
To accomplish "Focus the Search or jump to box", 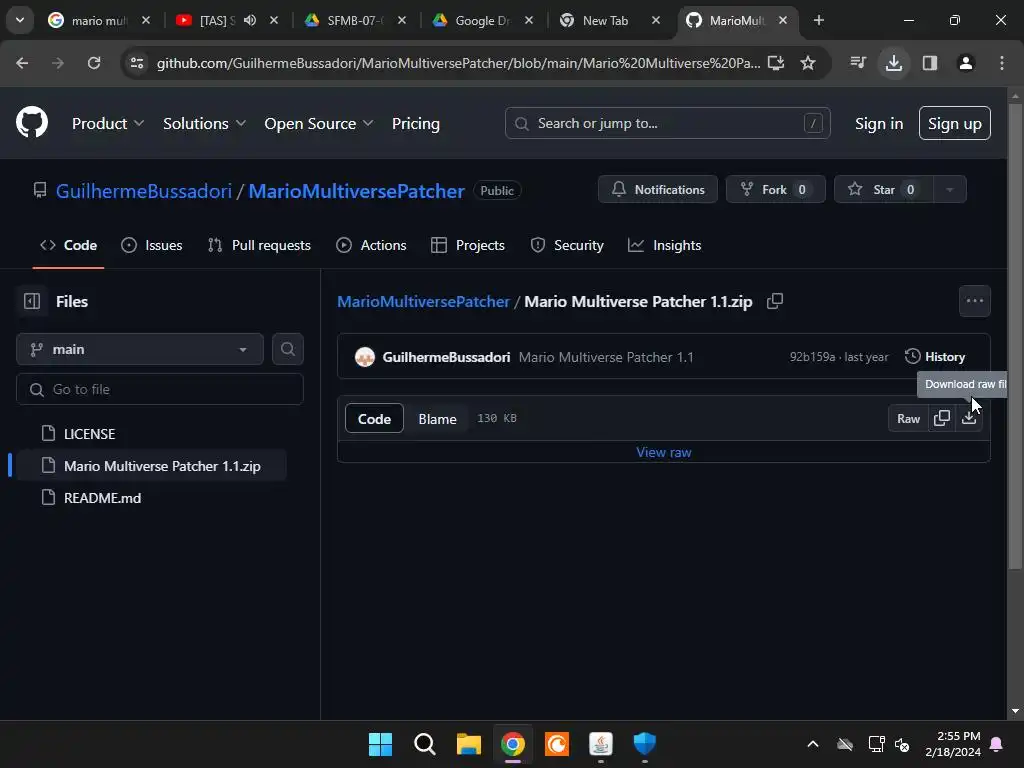I will coord(667,123).
